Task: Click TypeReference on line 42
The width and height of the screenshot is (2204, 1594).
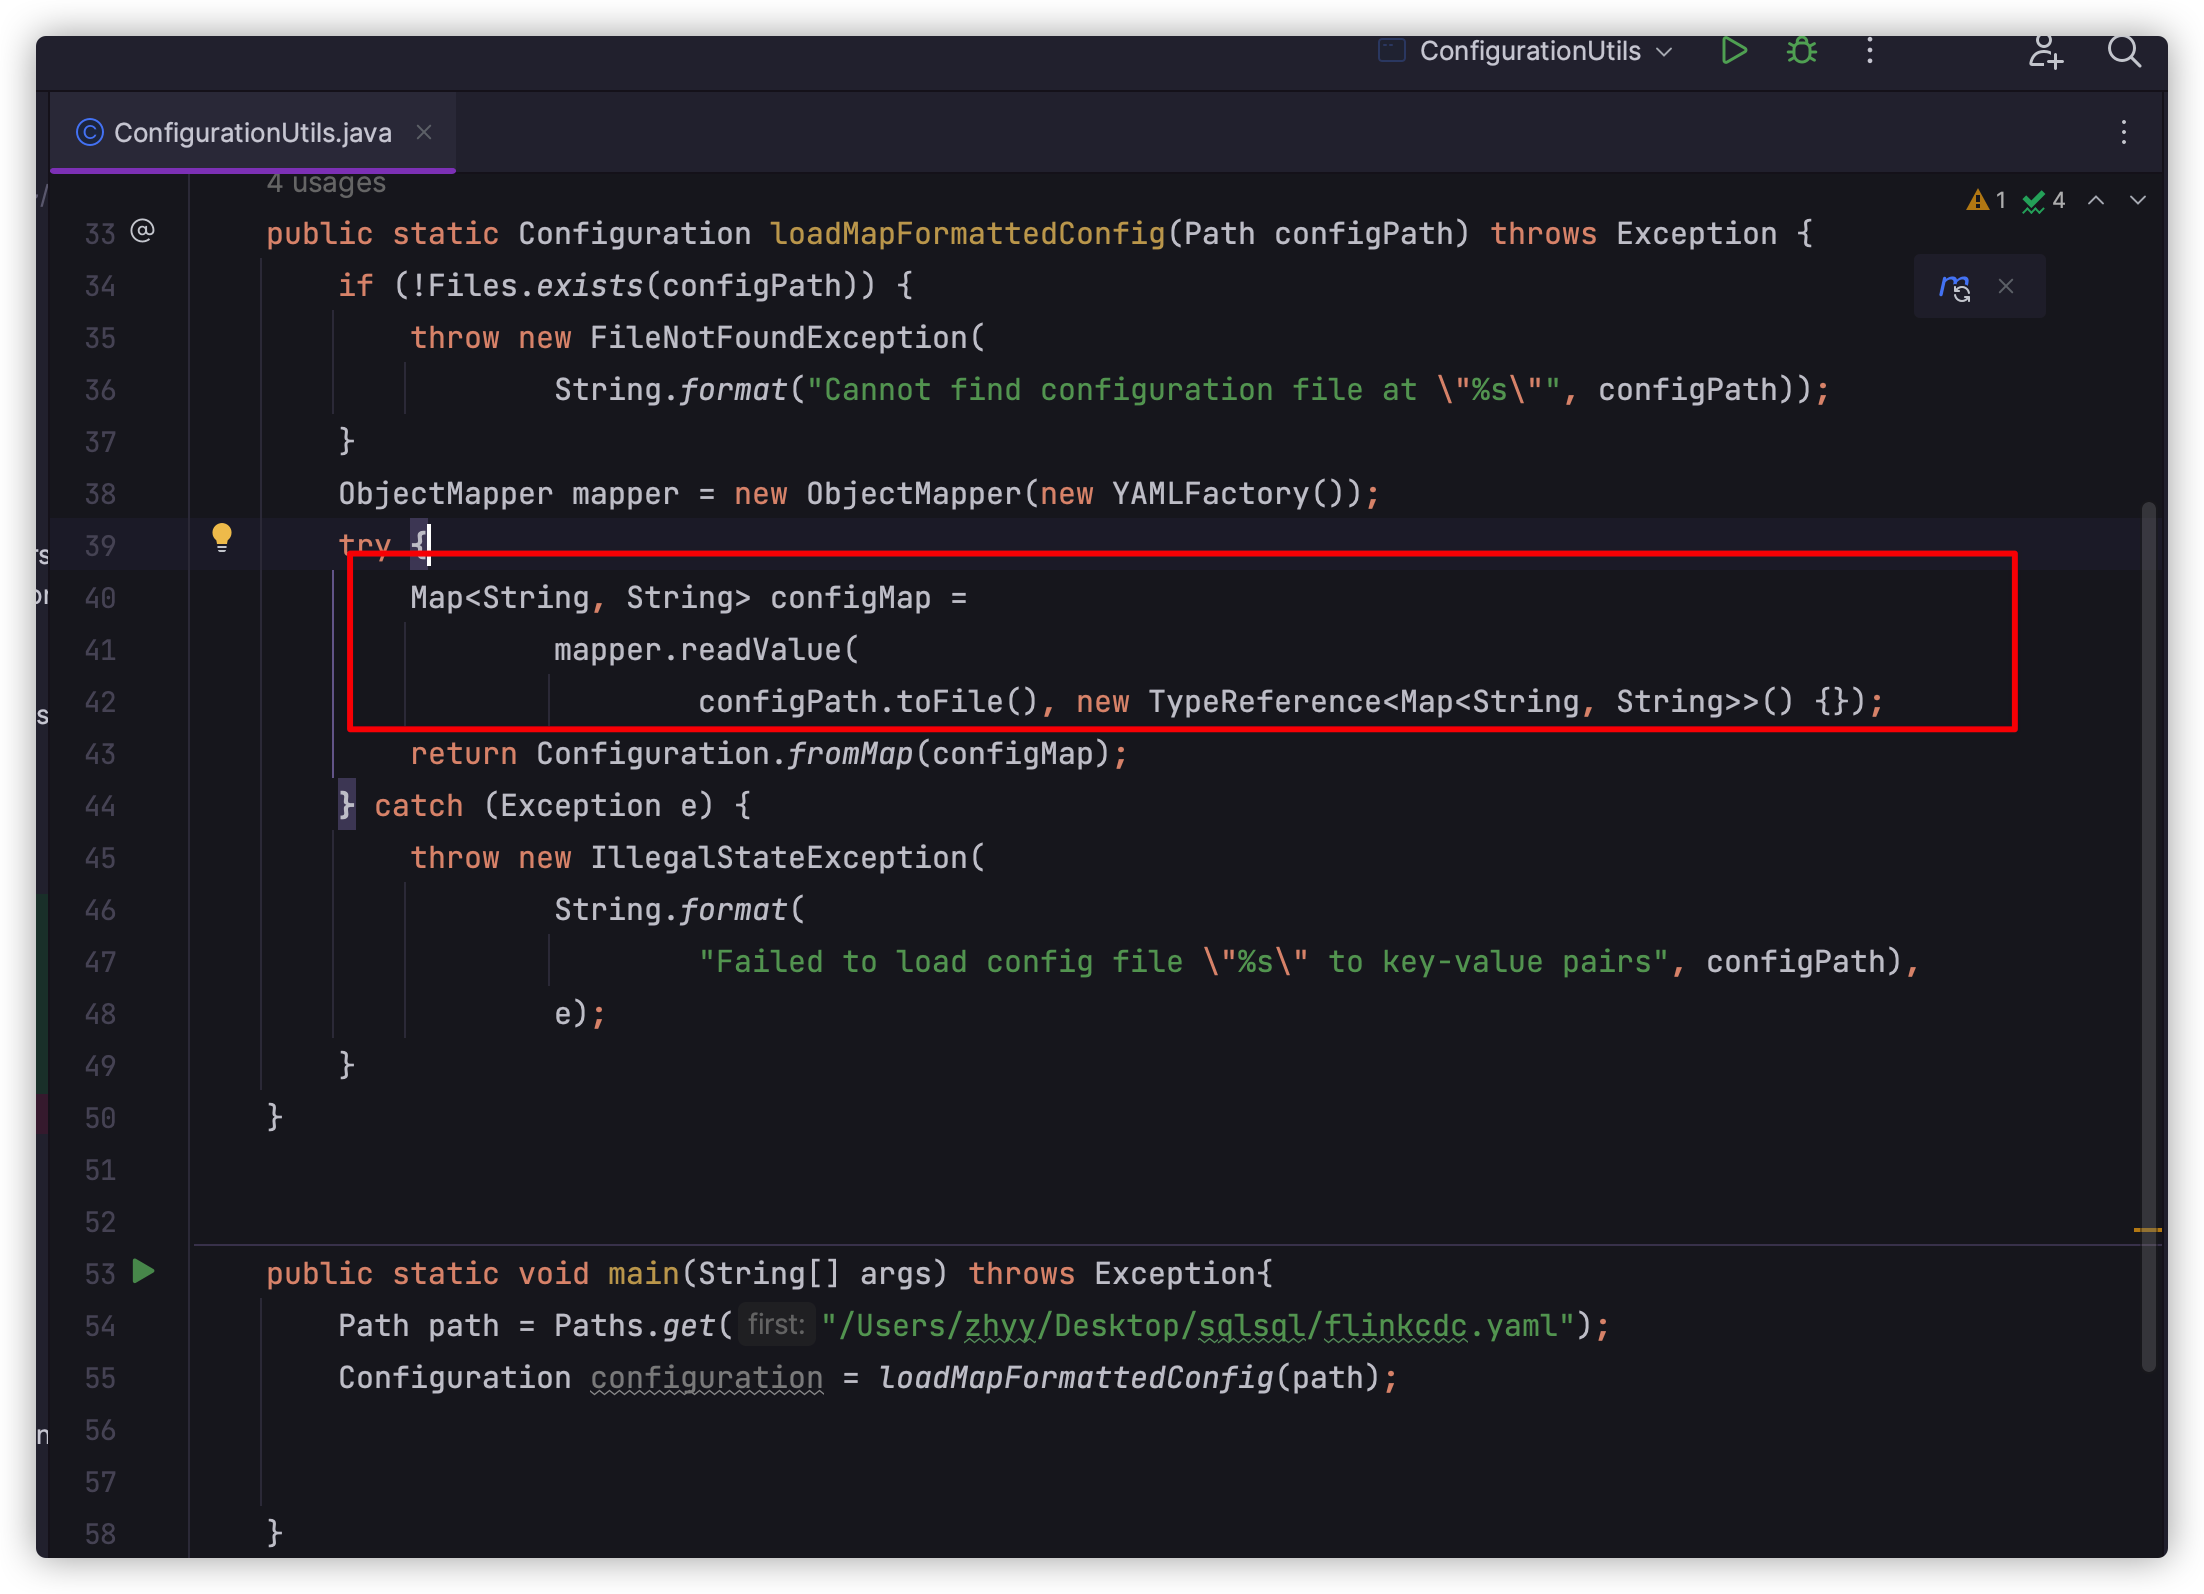Action: (x=1264, y=702)
